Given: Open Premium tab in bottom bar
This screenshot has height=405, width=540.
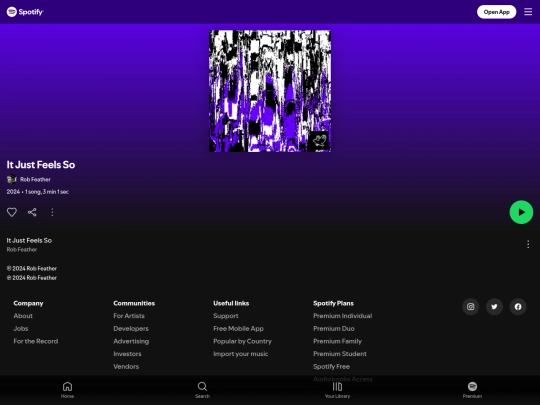Looking at the screenshot, I should tap(472, 390).
